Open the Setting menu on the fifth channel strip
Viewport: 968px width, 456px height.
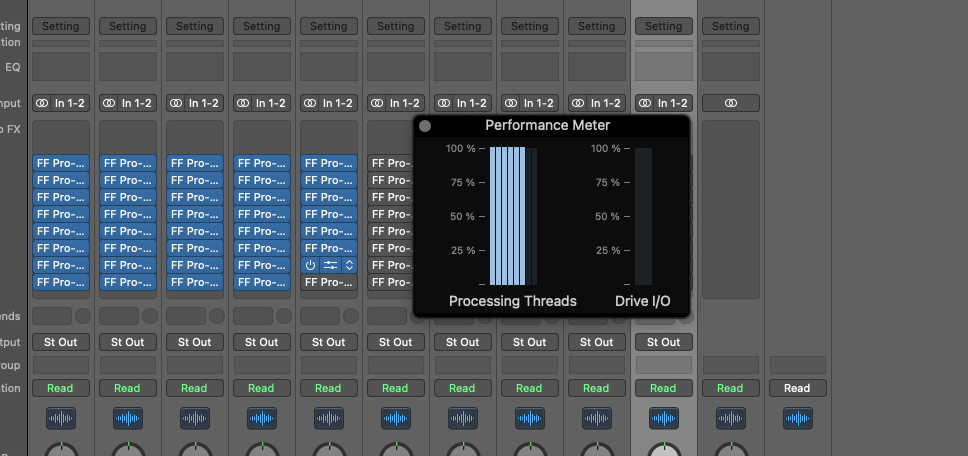pos(328,26)
